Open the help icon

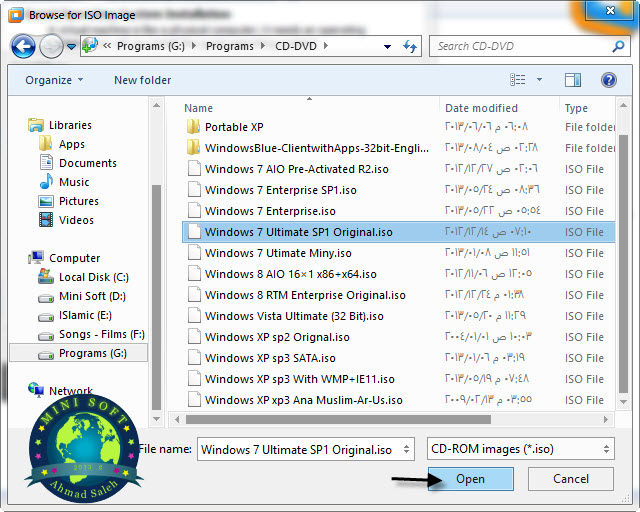(608, 80)
